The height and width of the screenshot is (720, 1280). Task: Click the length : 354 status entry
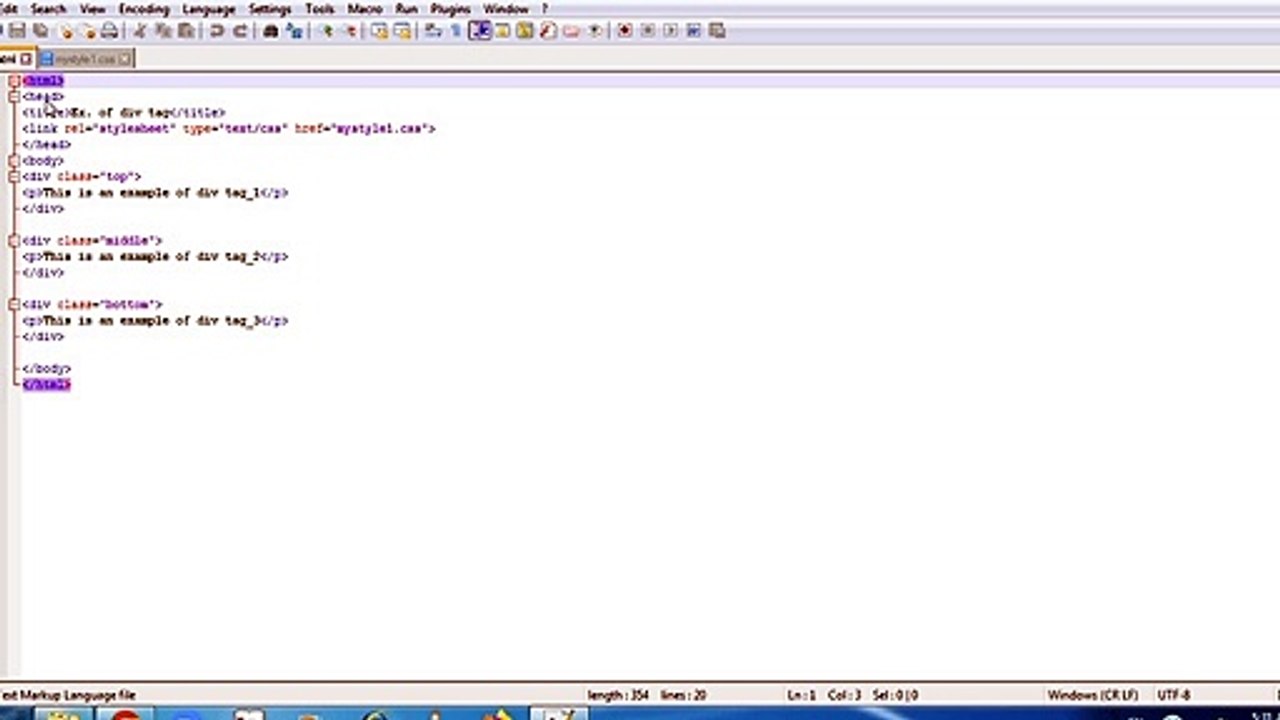pos(620,695)
